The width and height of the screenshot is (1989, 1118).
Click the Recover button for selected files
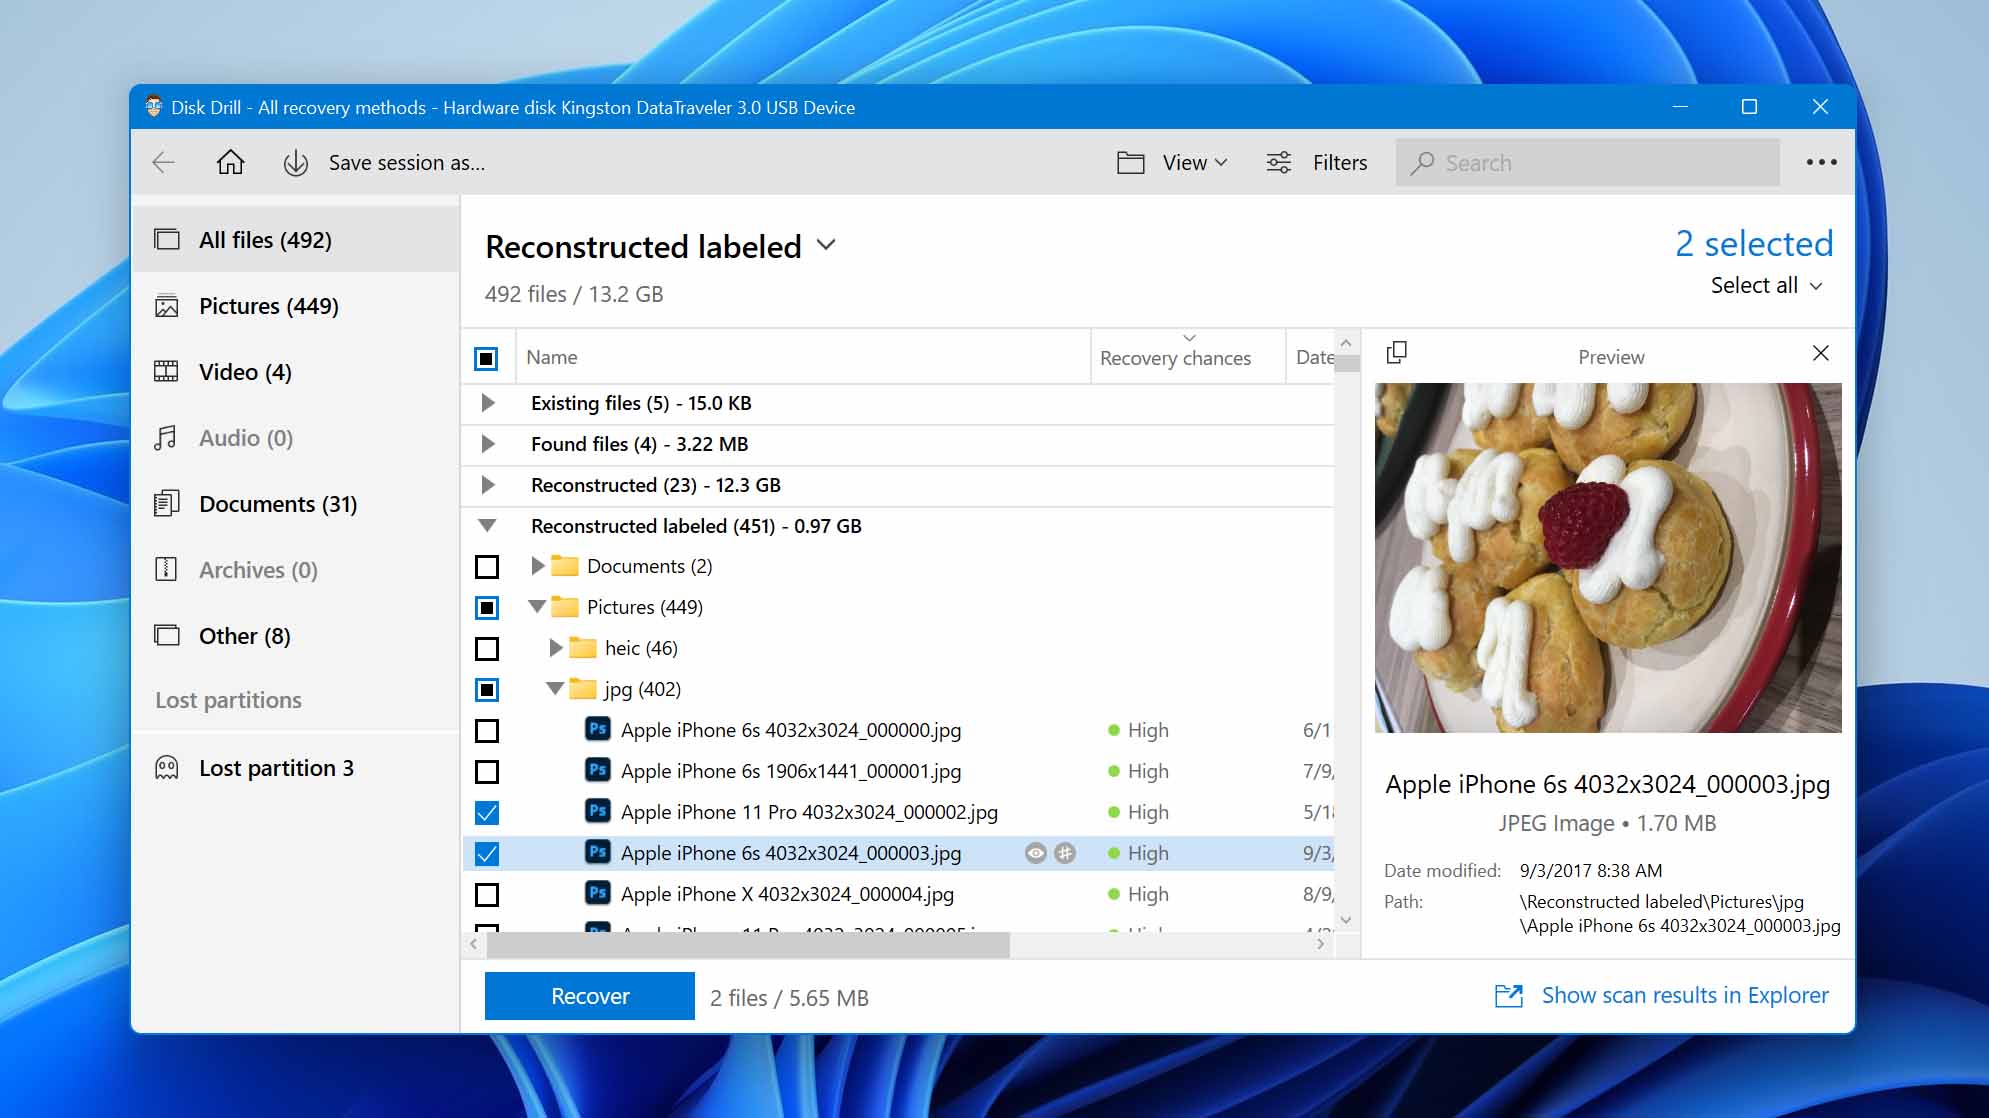(590, 995)
